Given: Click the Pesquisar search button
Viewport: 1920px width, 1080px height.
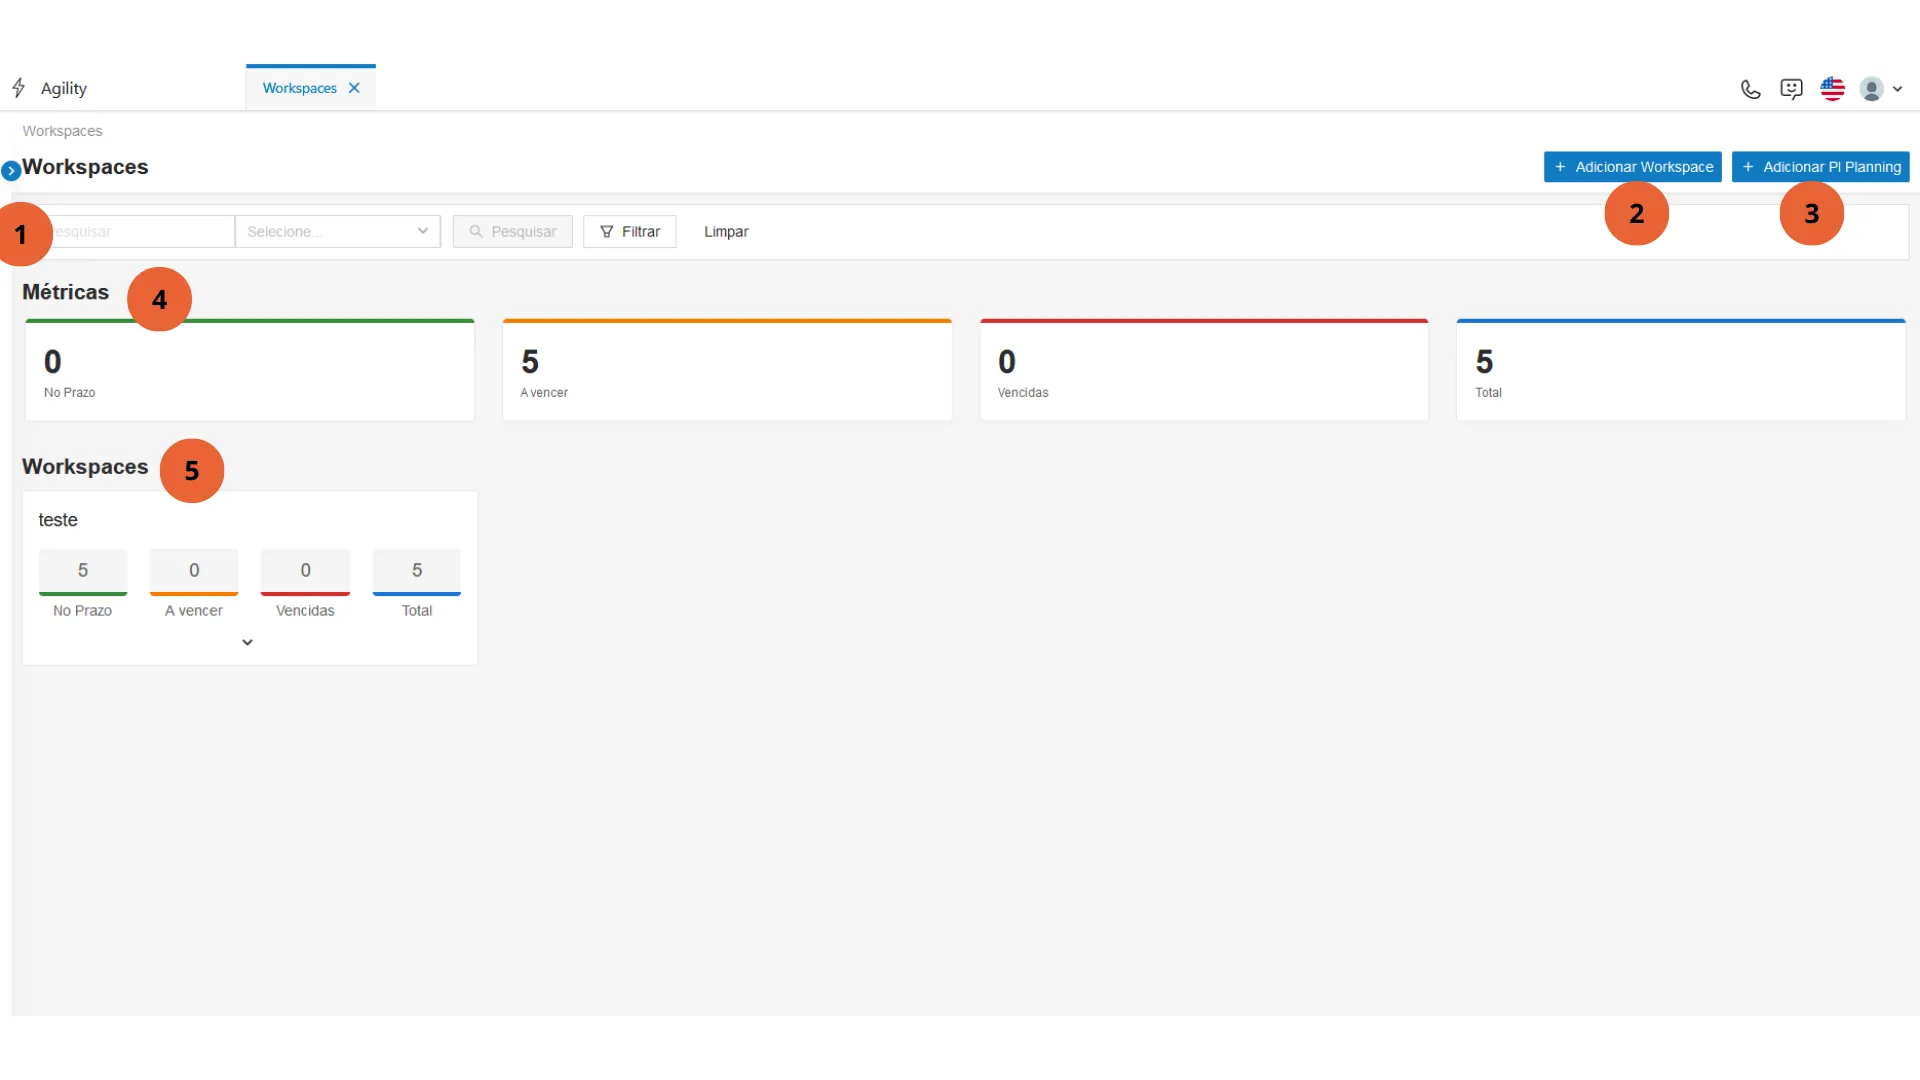Looking at the screenshot, I should click(512, 231).
